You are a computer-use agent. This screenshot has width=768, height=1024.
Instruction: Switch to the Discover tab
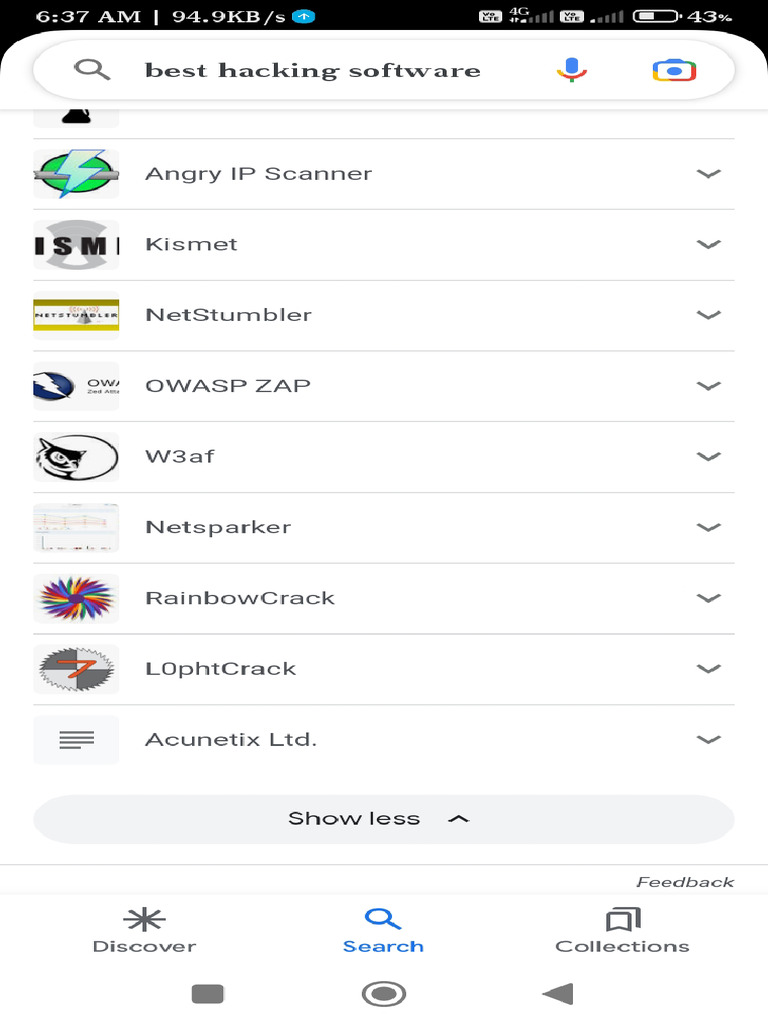point(144,930)
